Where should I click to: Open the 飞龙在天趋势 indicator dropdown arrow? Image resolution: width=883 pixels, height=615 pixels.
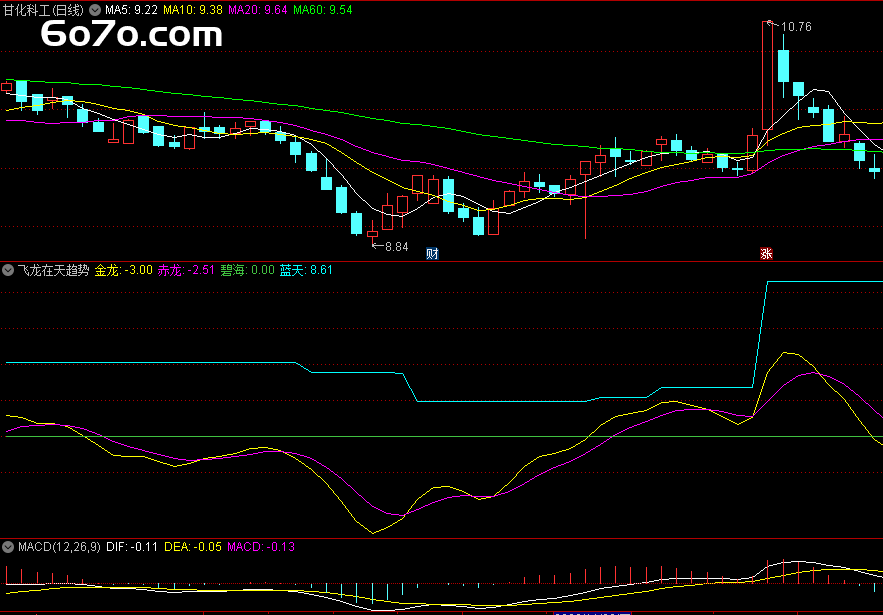tap(8, 270)
